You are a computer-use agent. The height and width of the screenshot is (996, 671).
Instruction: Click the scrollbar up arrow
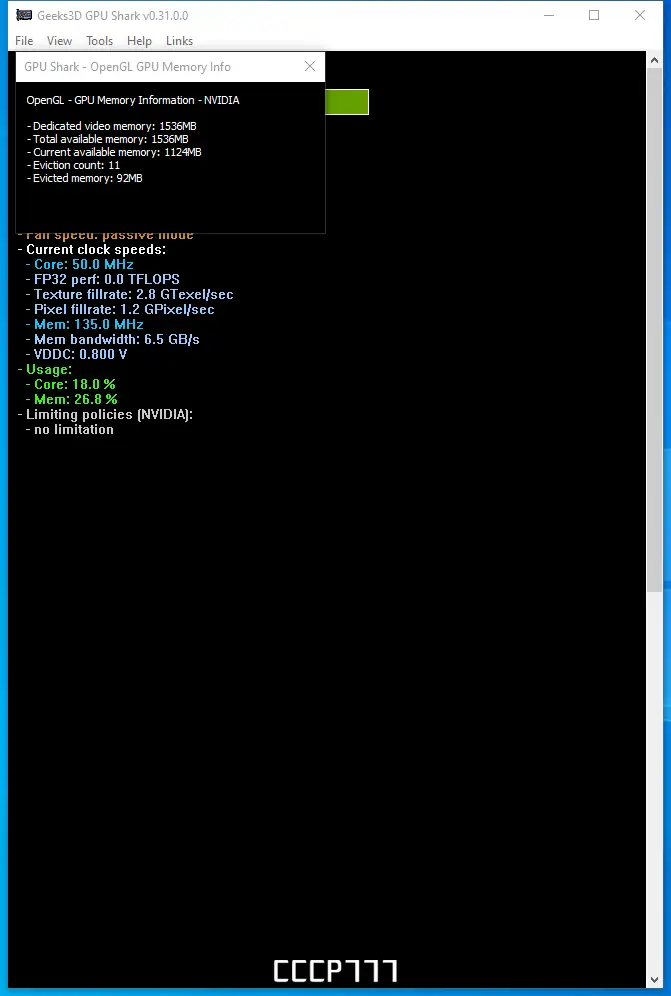click(654, 60)
